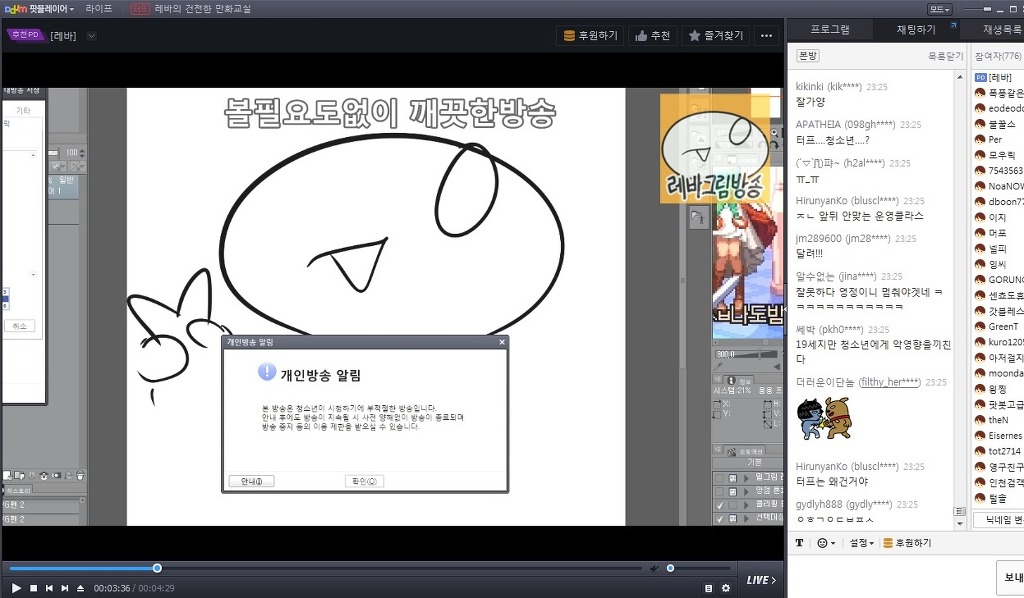1024x598 pixels.
Task: Skip to the next item
Action: click(x=65, y=588)
